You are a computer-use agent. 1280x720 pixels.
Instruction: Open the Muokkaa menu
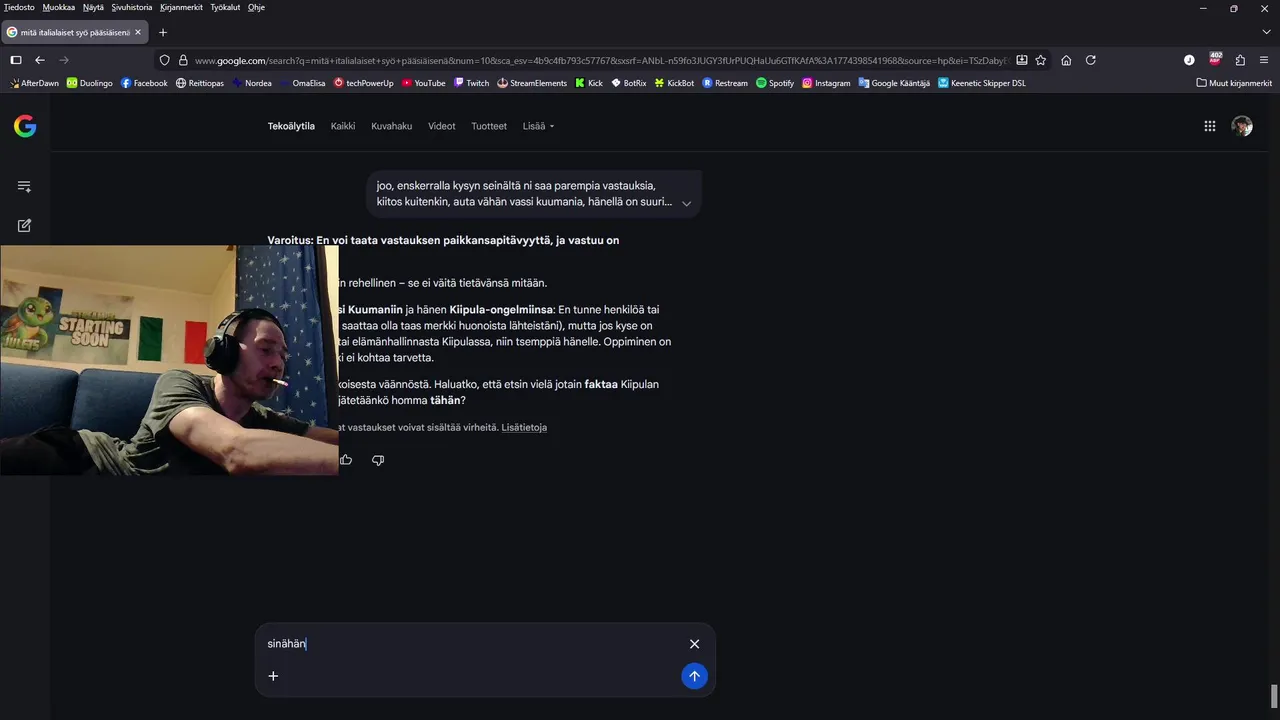(59, 7)
